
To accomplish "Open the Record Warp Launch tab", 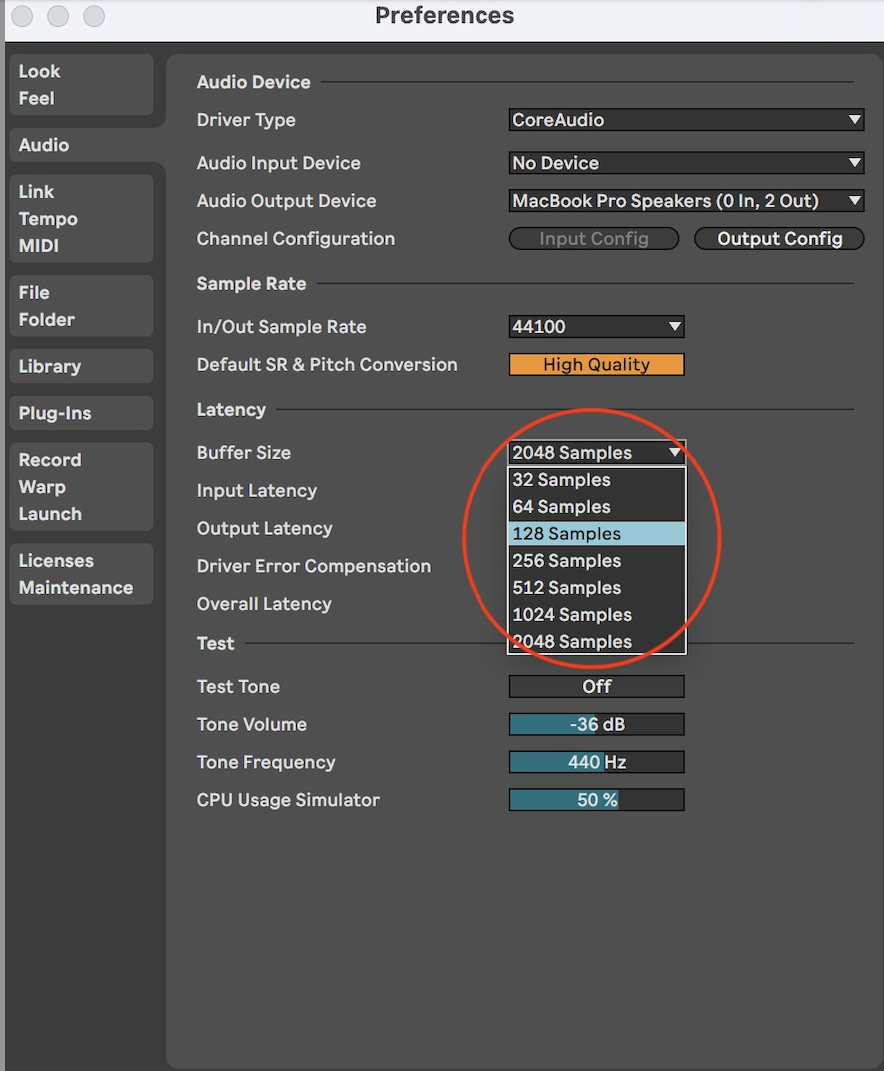I will click(x=81, y=487).
